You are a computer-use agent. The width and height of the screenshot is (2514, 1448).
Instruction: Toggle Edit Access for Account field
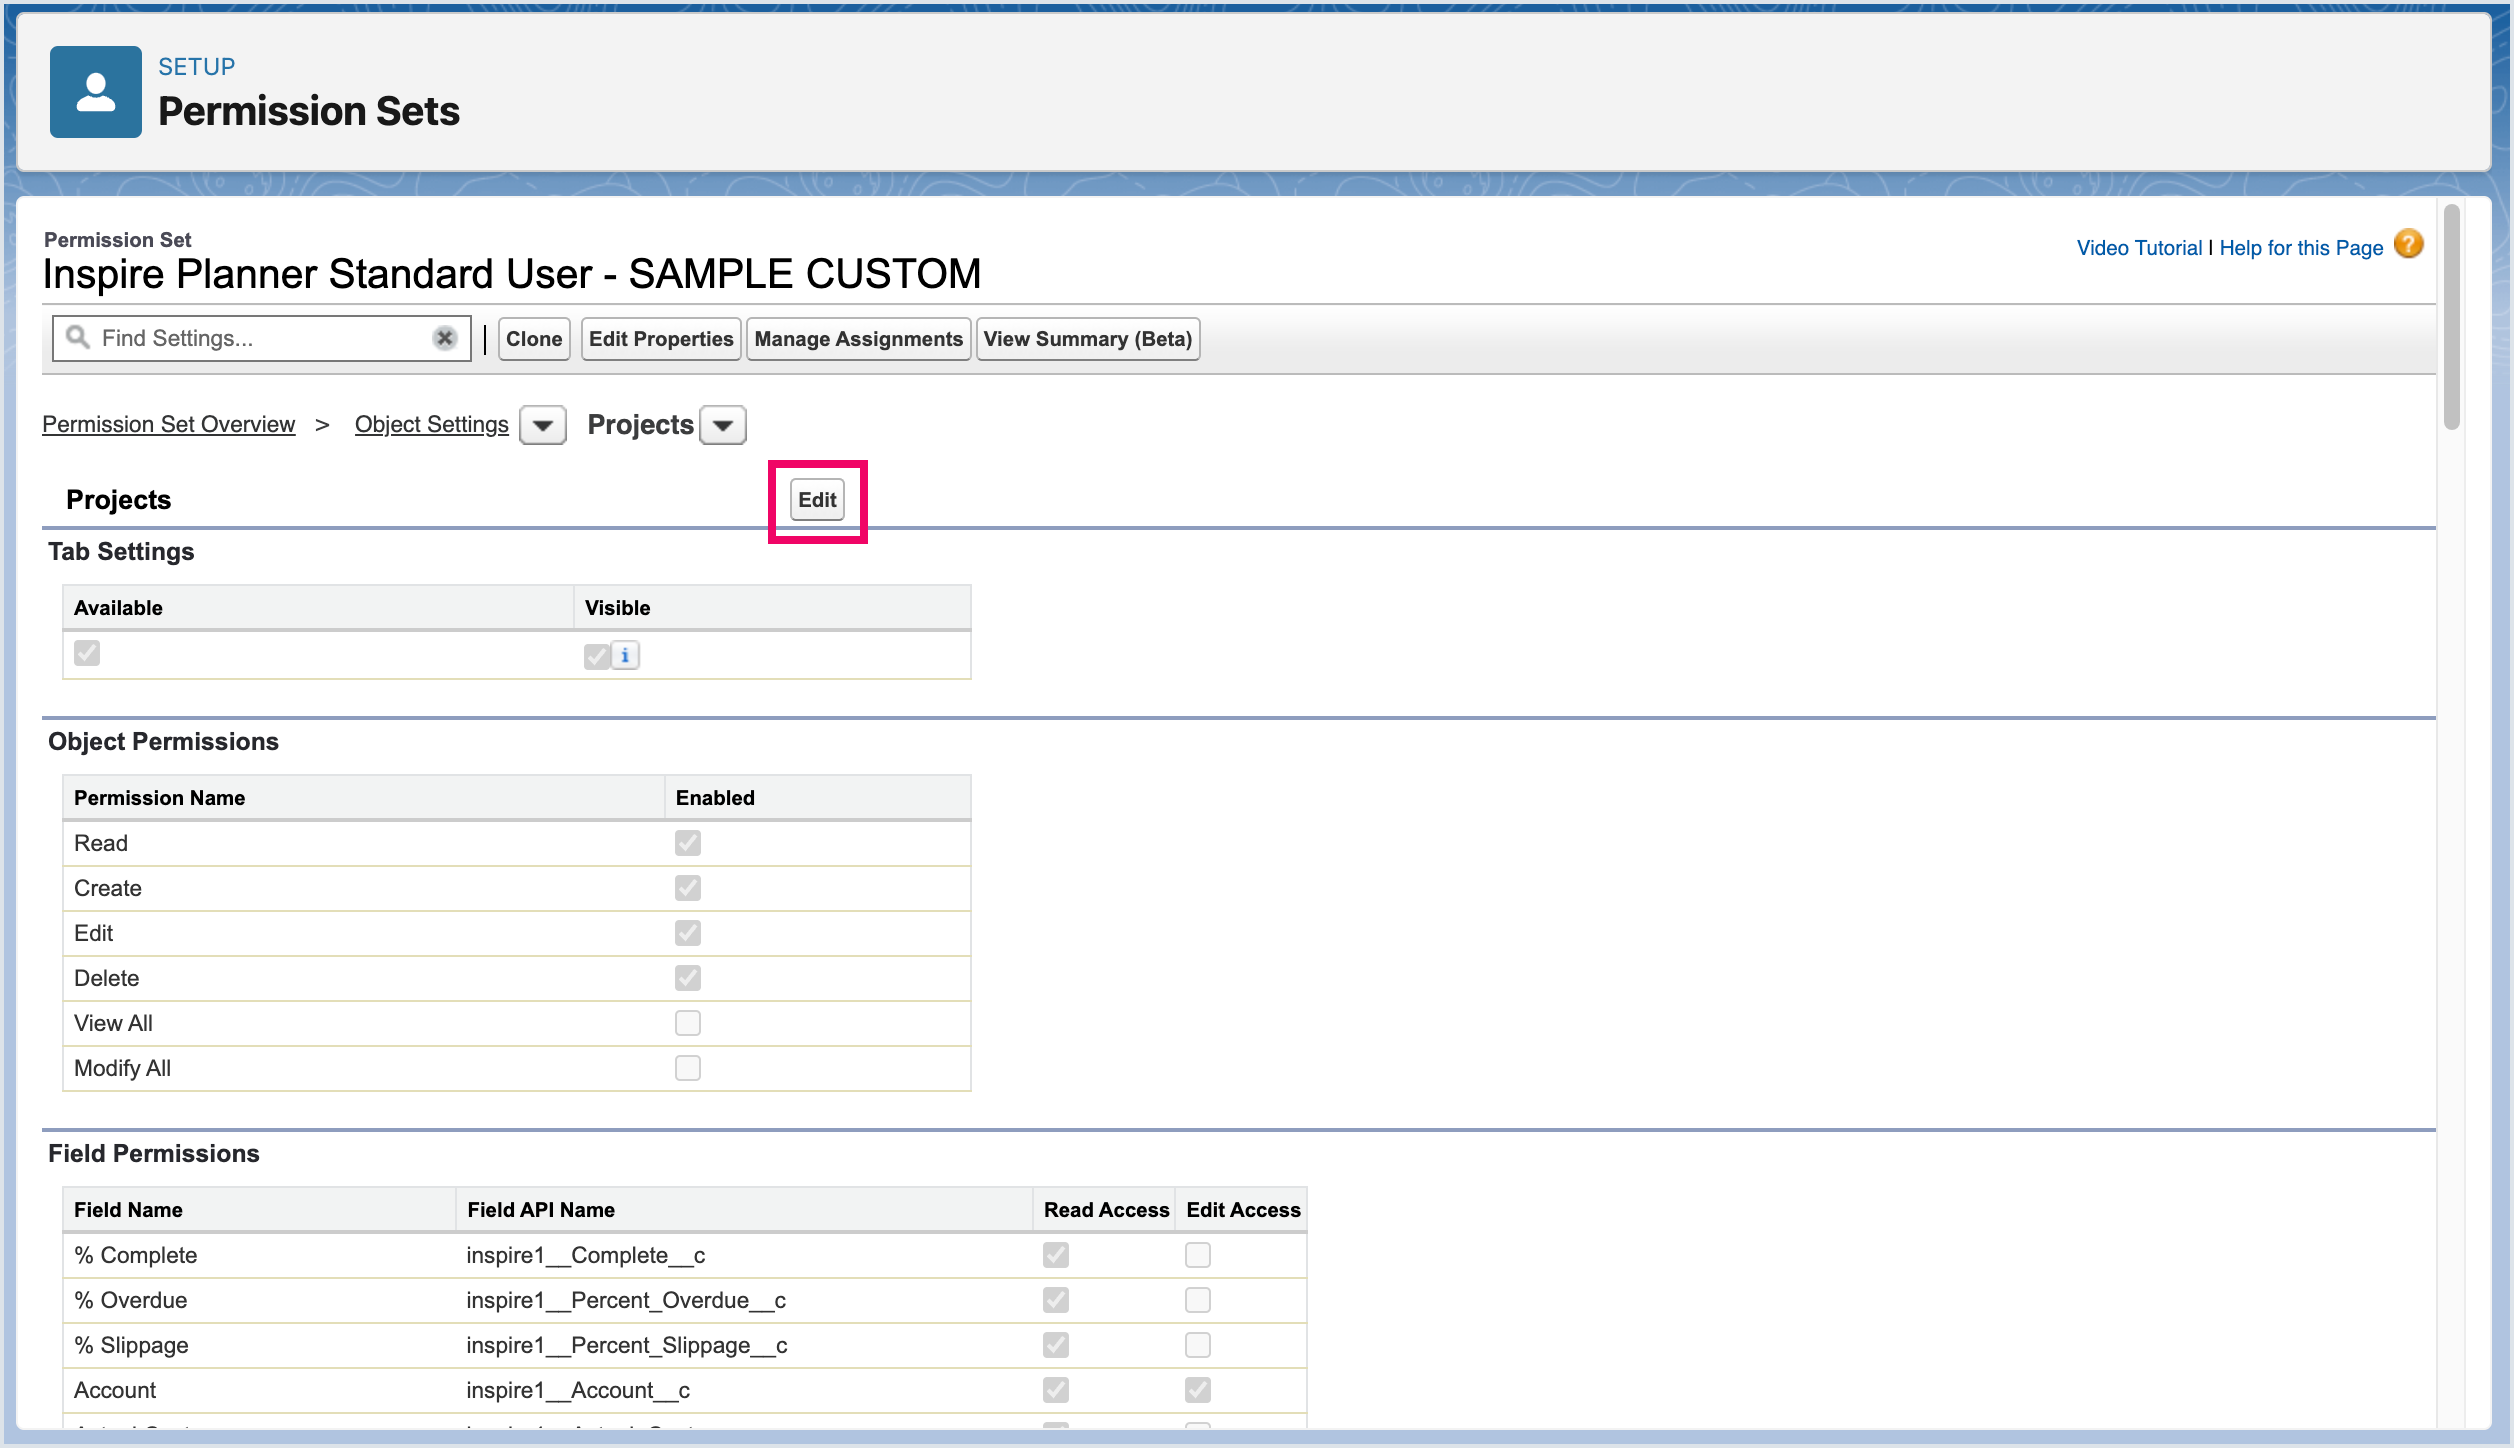(x=1198, y=1390)
